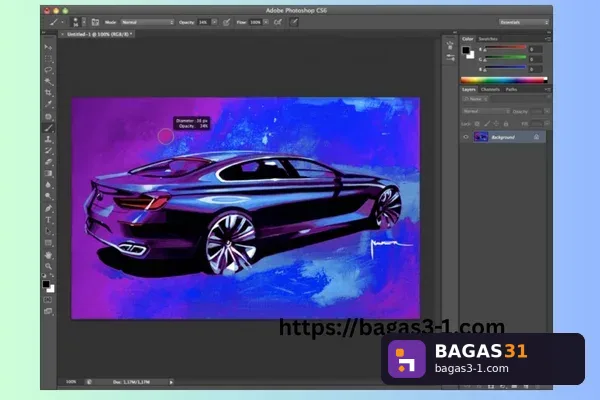Select the Magic Wand tool
600x400 pixels.
pyautogui.click(x=48, y=82)
